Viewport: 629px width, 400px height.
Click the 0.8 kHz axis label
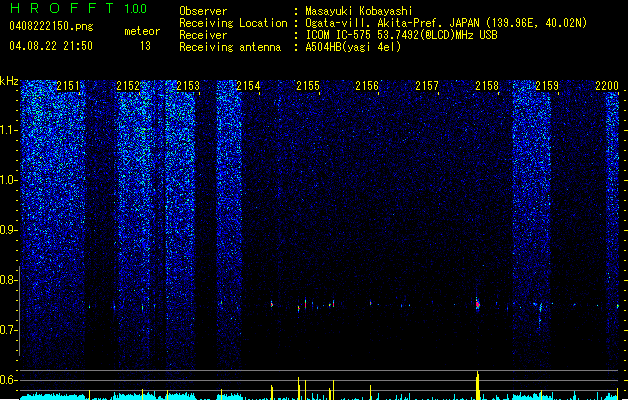[x=9, y=280]
